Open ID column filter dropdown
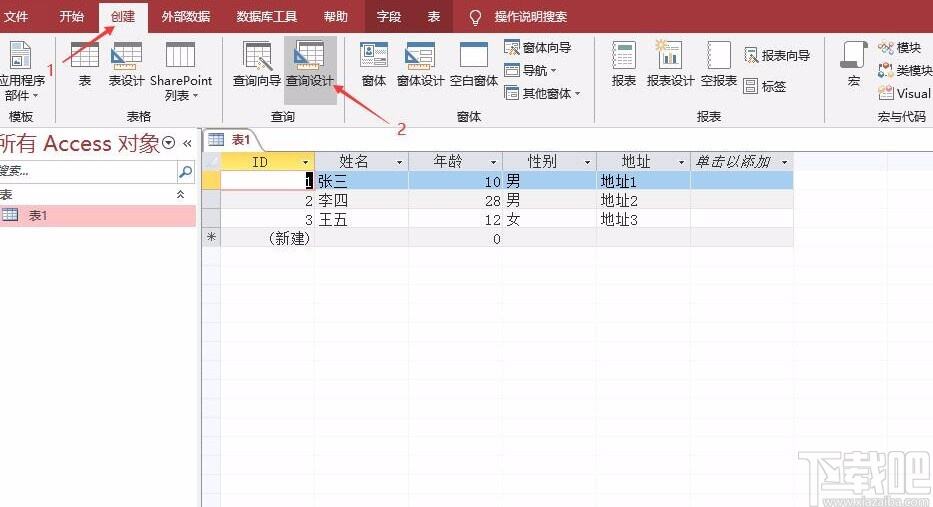 (x=306, y=162)
